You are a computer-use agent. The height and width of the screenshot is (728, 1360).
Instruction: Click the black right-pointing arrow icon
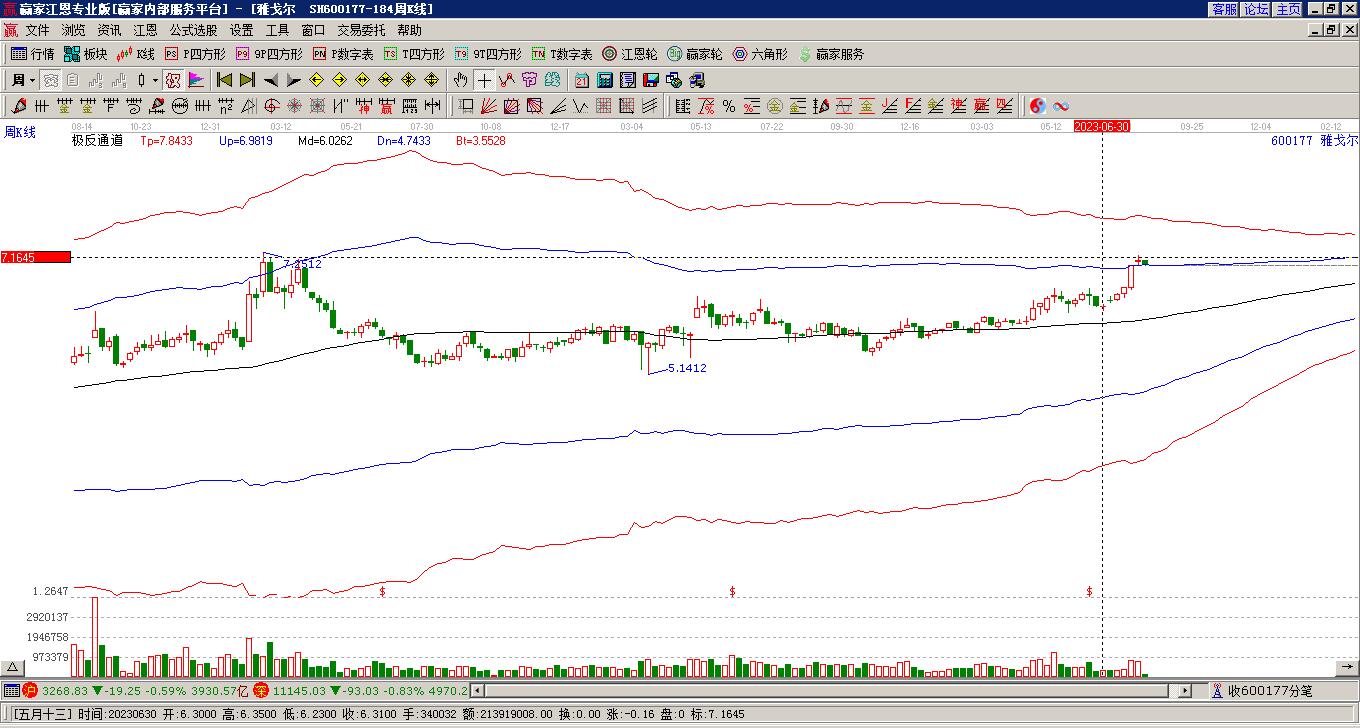point(293,80)
